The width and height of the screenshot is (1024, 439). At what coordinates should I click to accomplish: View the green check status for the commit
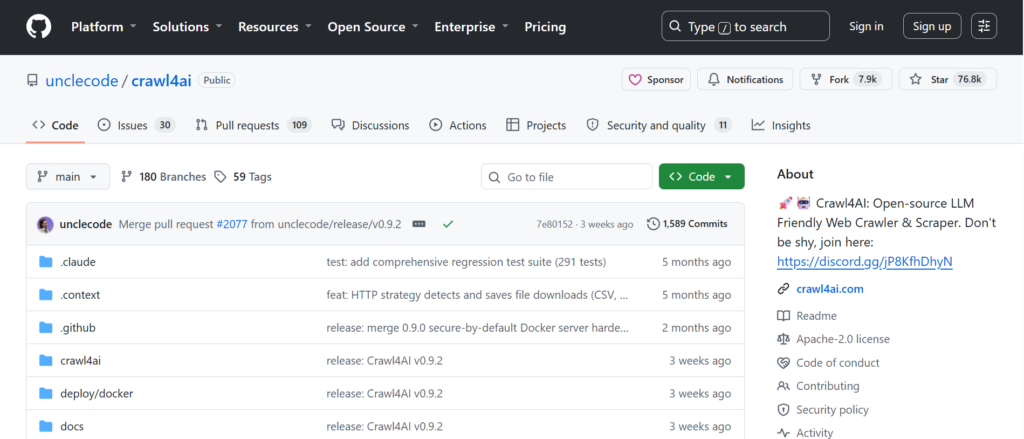click(448, 224)
